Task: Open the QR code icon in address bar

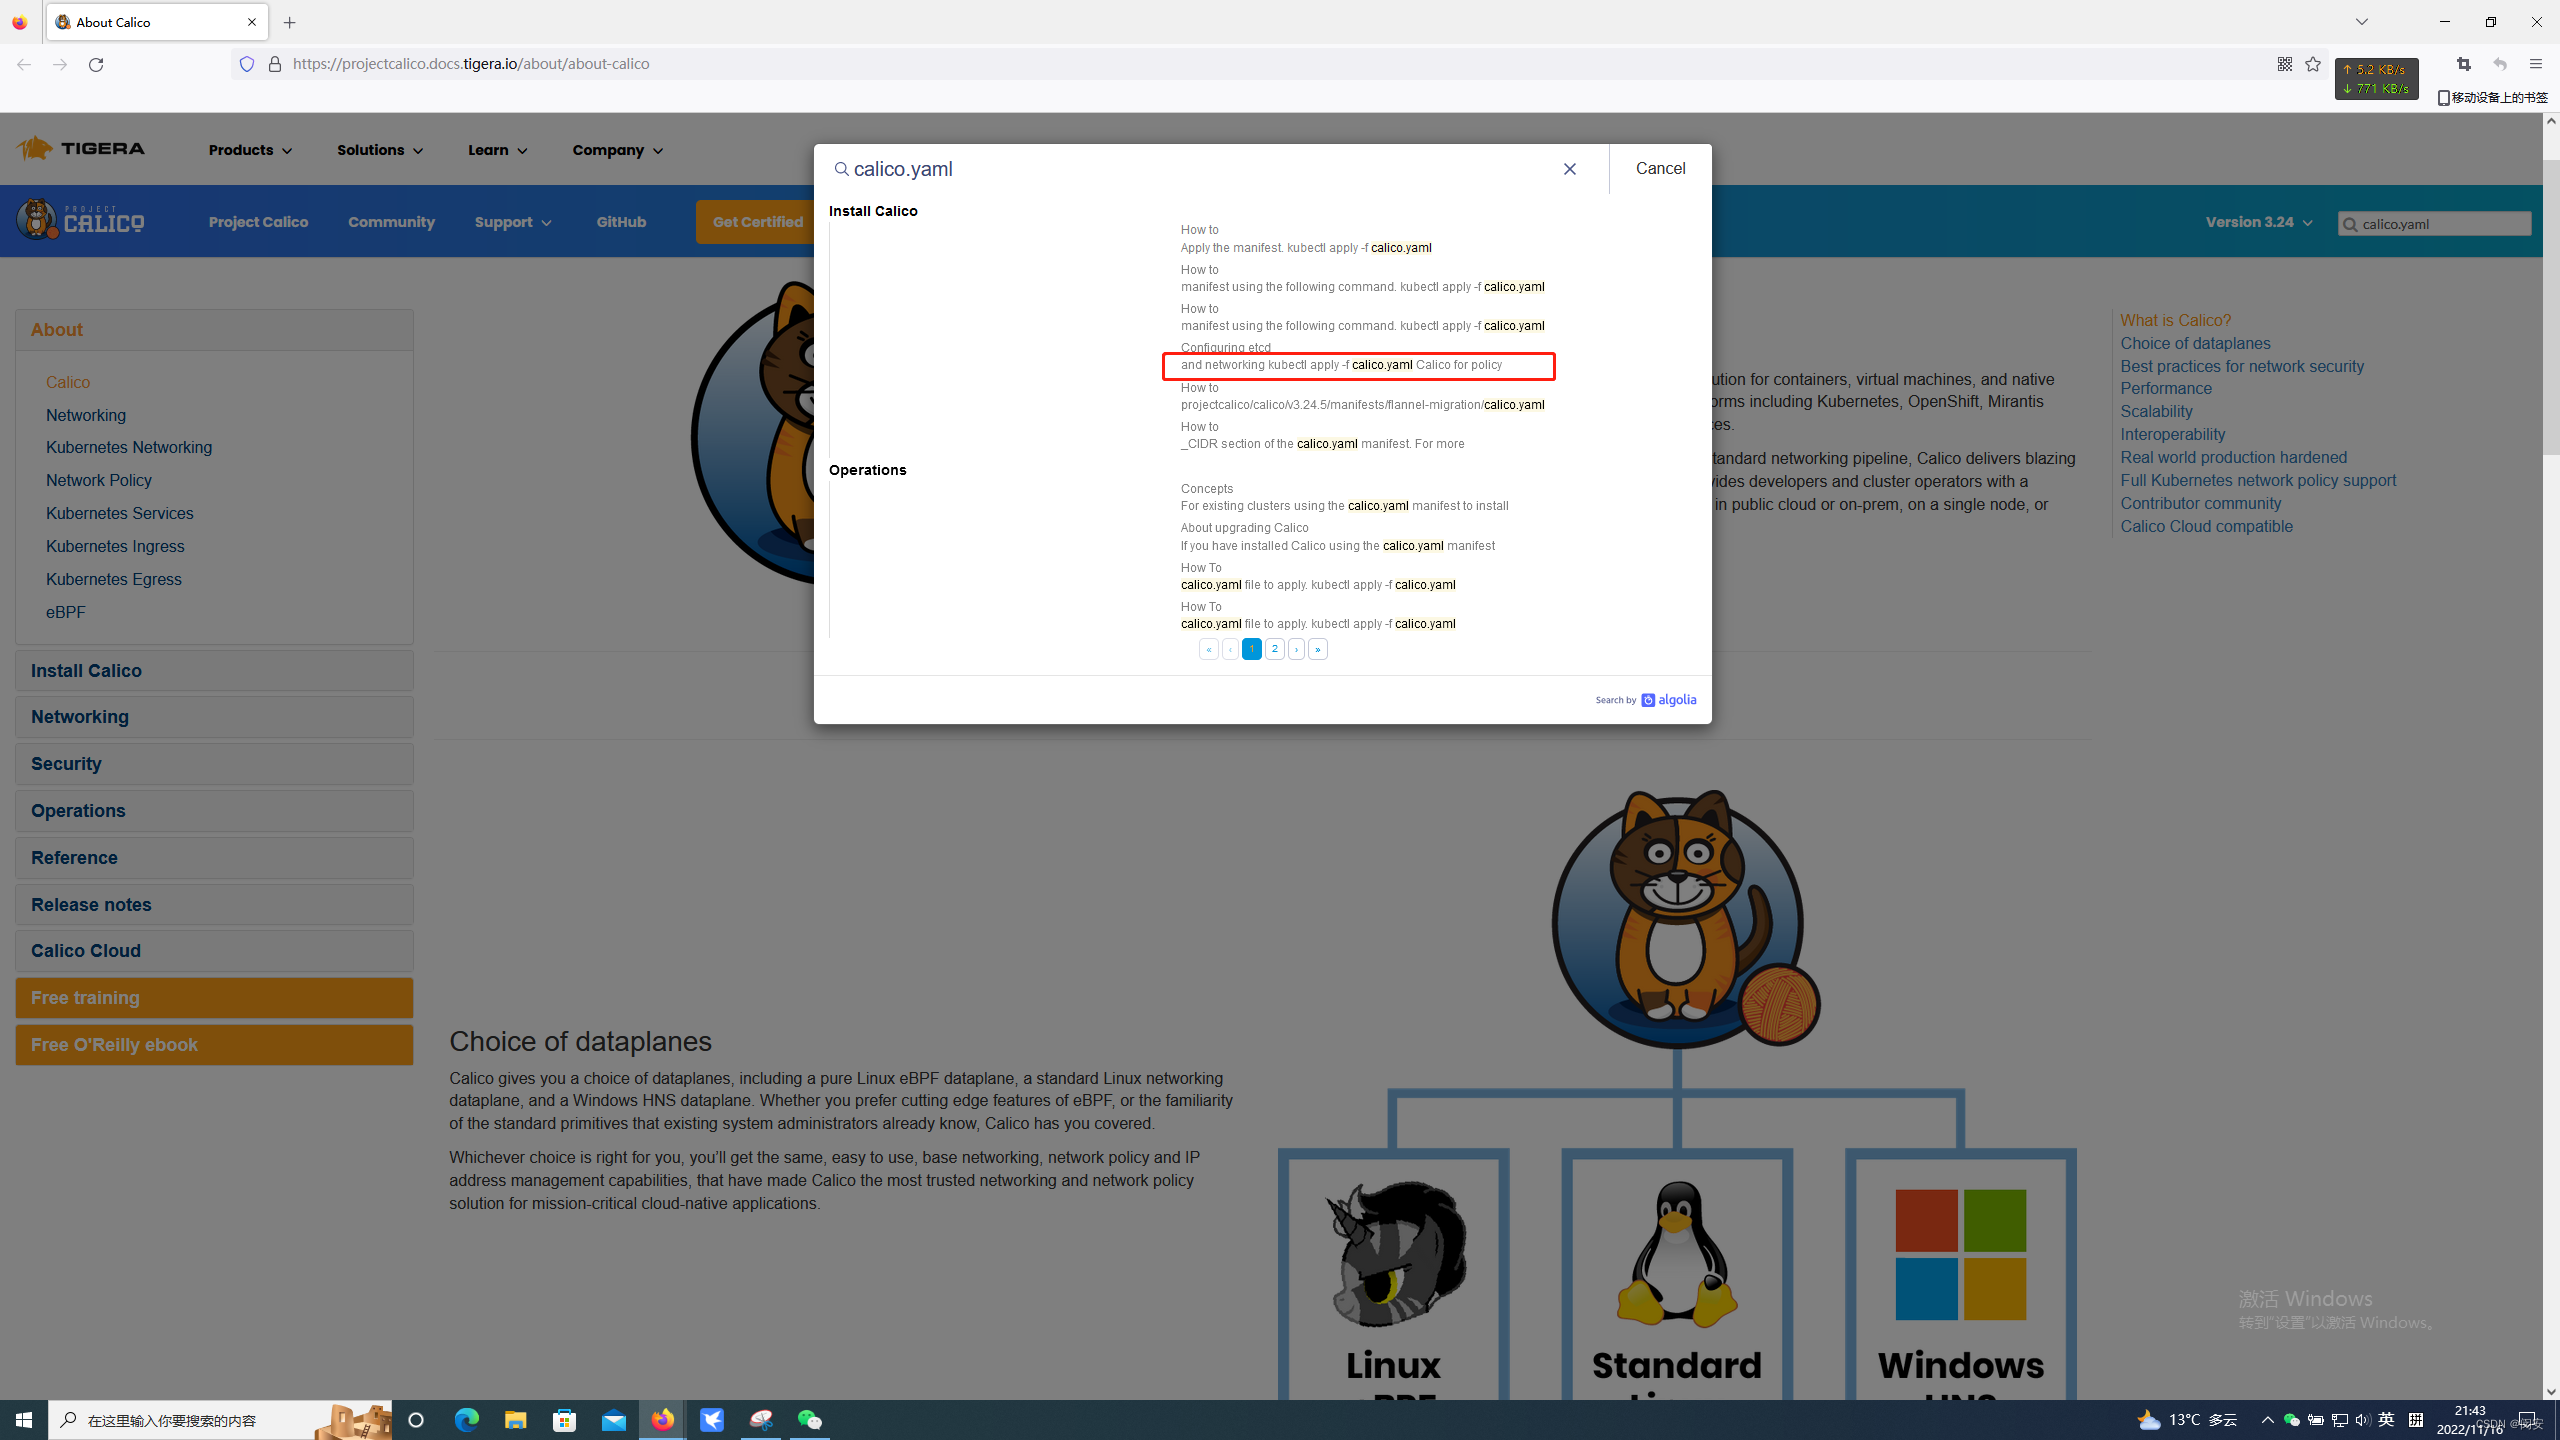Action: [2285, 64]
